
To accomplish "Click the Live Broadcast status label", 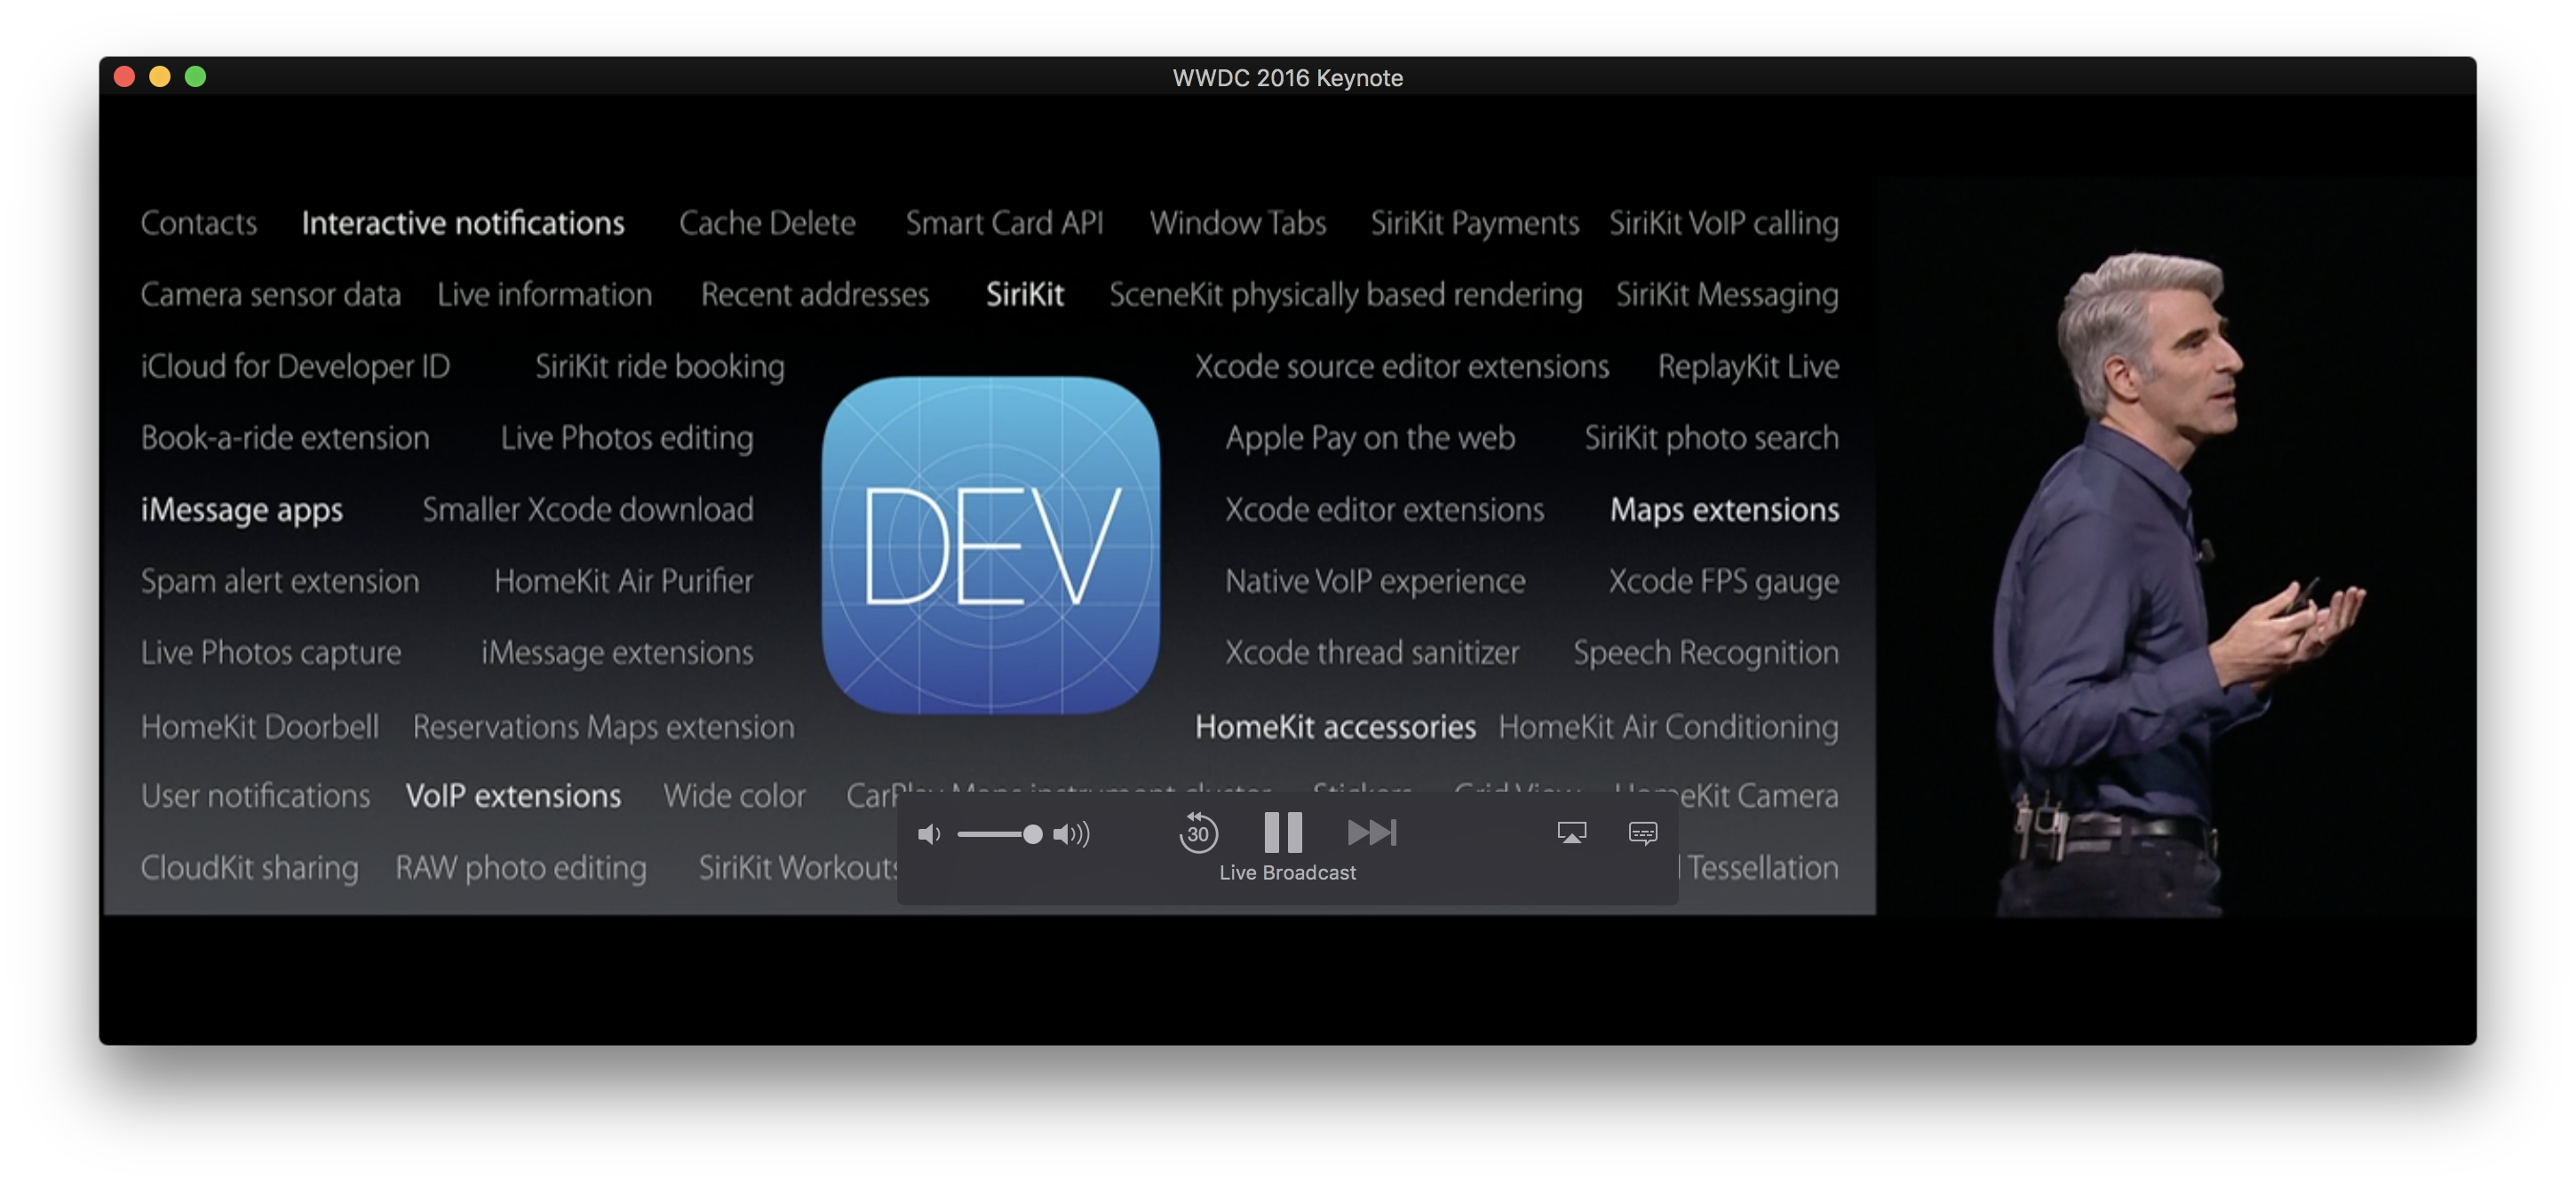I will (x=1287, y=872).
